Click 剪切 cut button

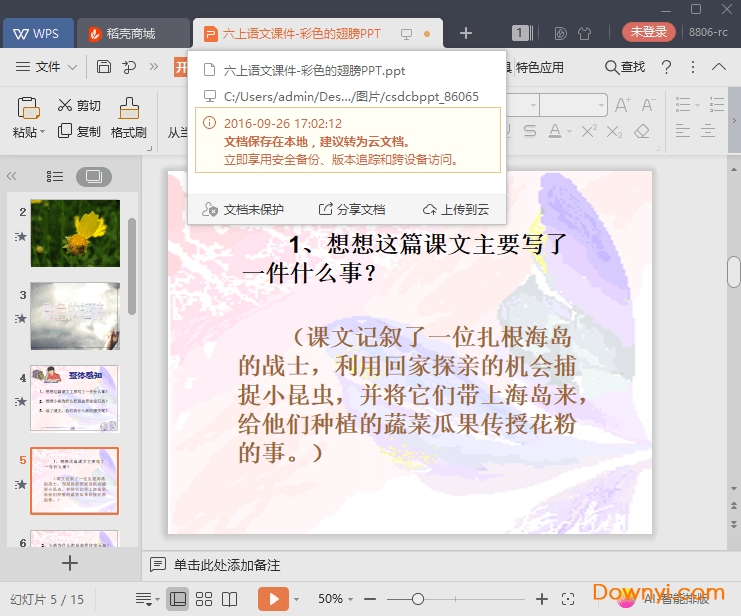pos(79,105)
